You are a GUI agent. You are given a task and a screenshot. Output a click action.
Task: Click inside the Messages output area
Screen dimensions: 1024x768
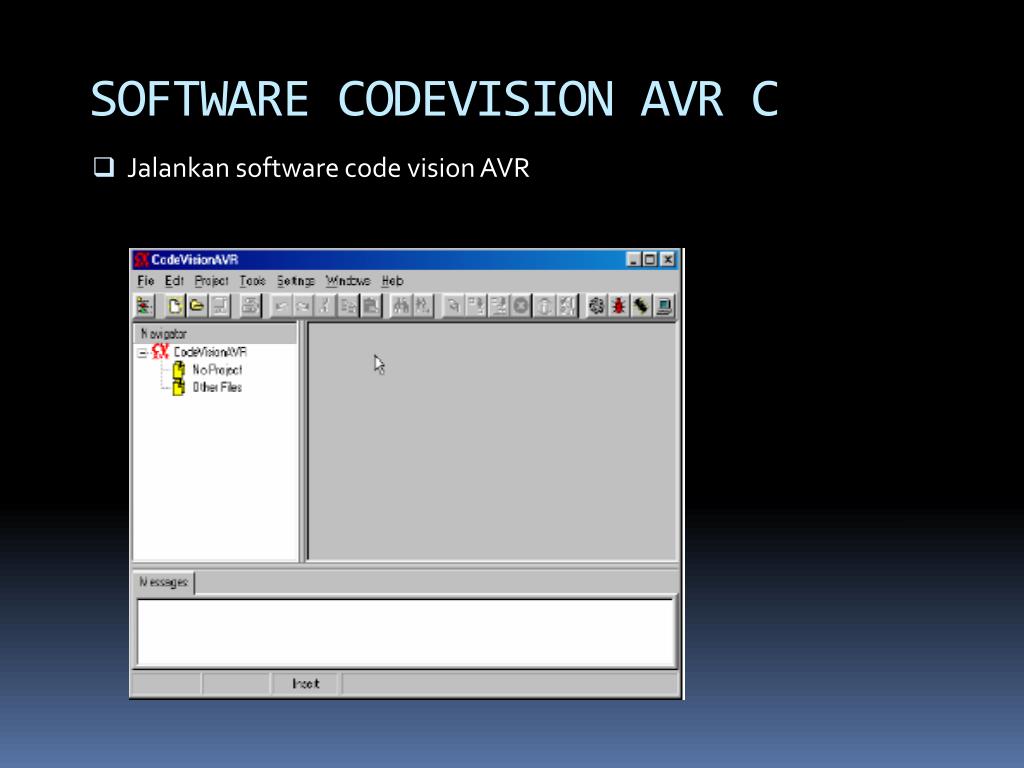(x=406, y=632)
